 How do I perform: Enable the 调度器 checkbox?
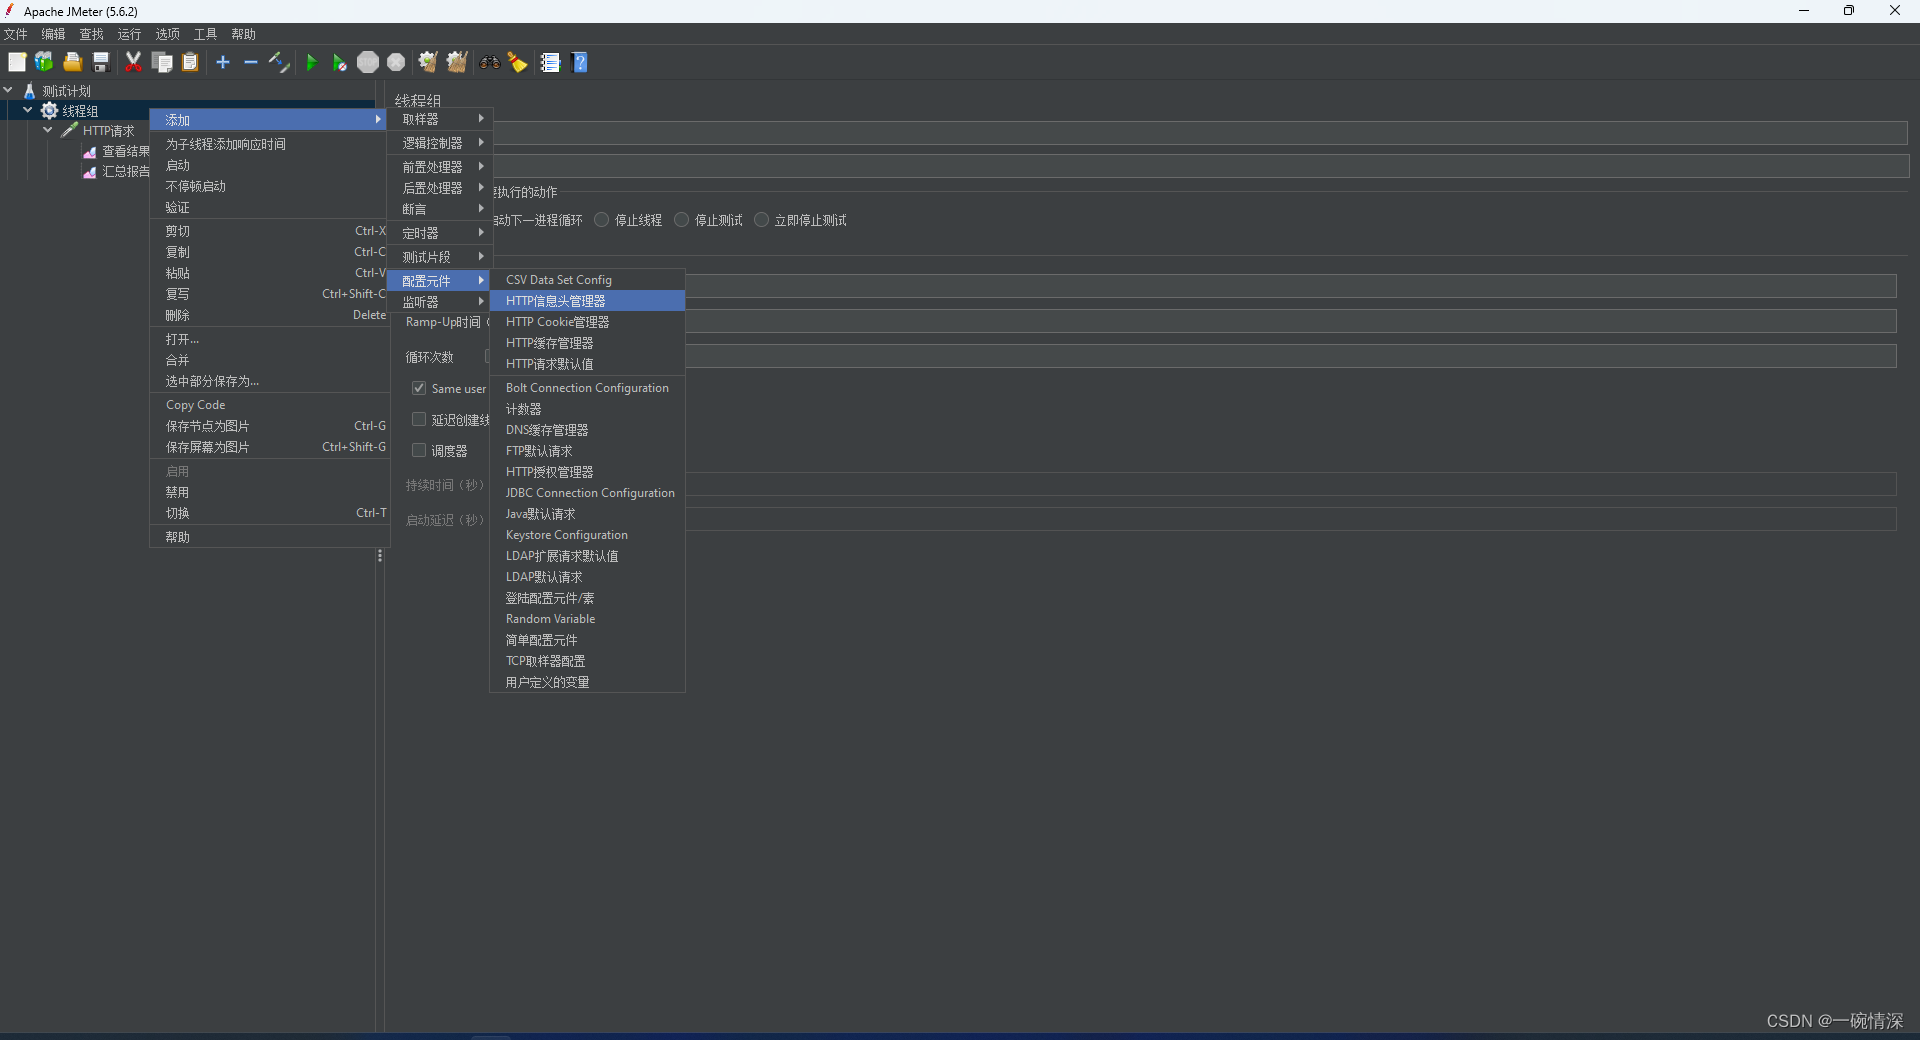tap(419, 450)
